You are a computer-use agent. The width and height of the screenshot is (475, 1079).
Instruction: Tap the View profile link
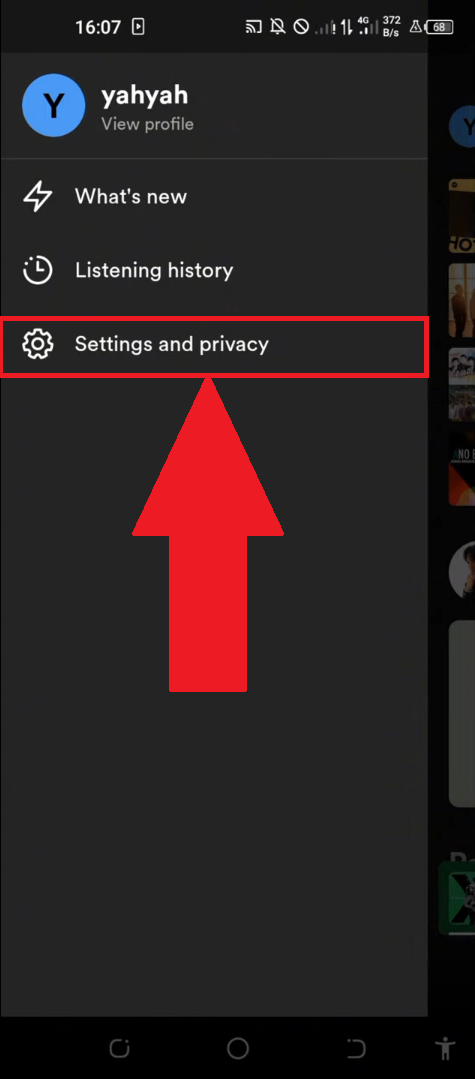[147, 125]
